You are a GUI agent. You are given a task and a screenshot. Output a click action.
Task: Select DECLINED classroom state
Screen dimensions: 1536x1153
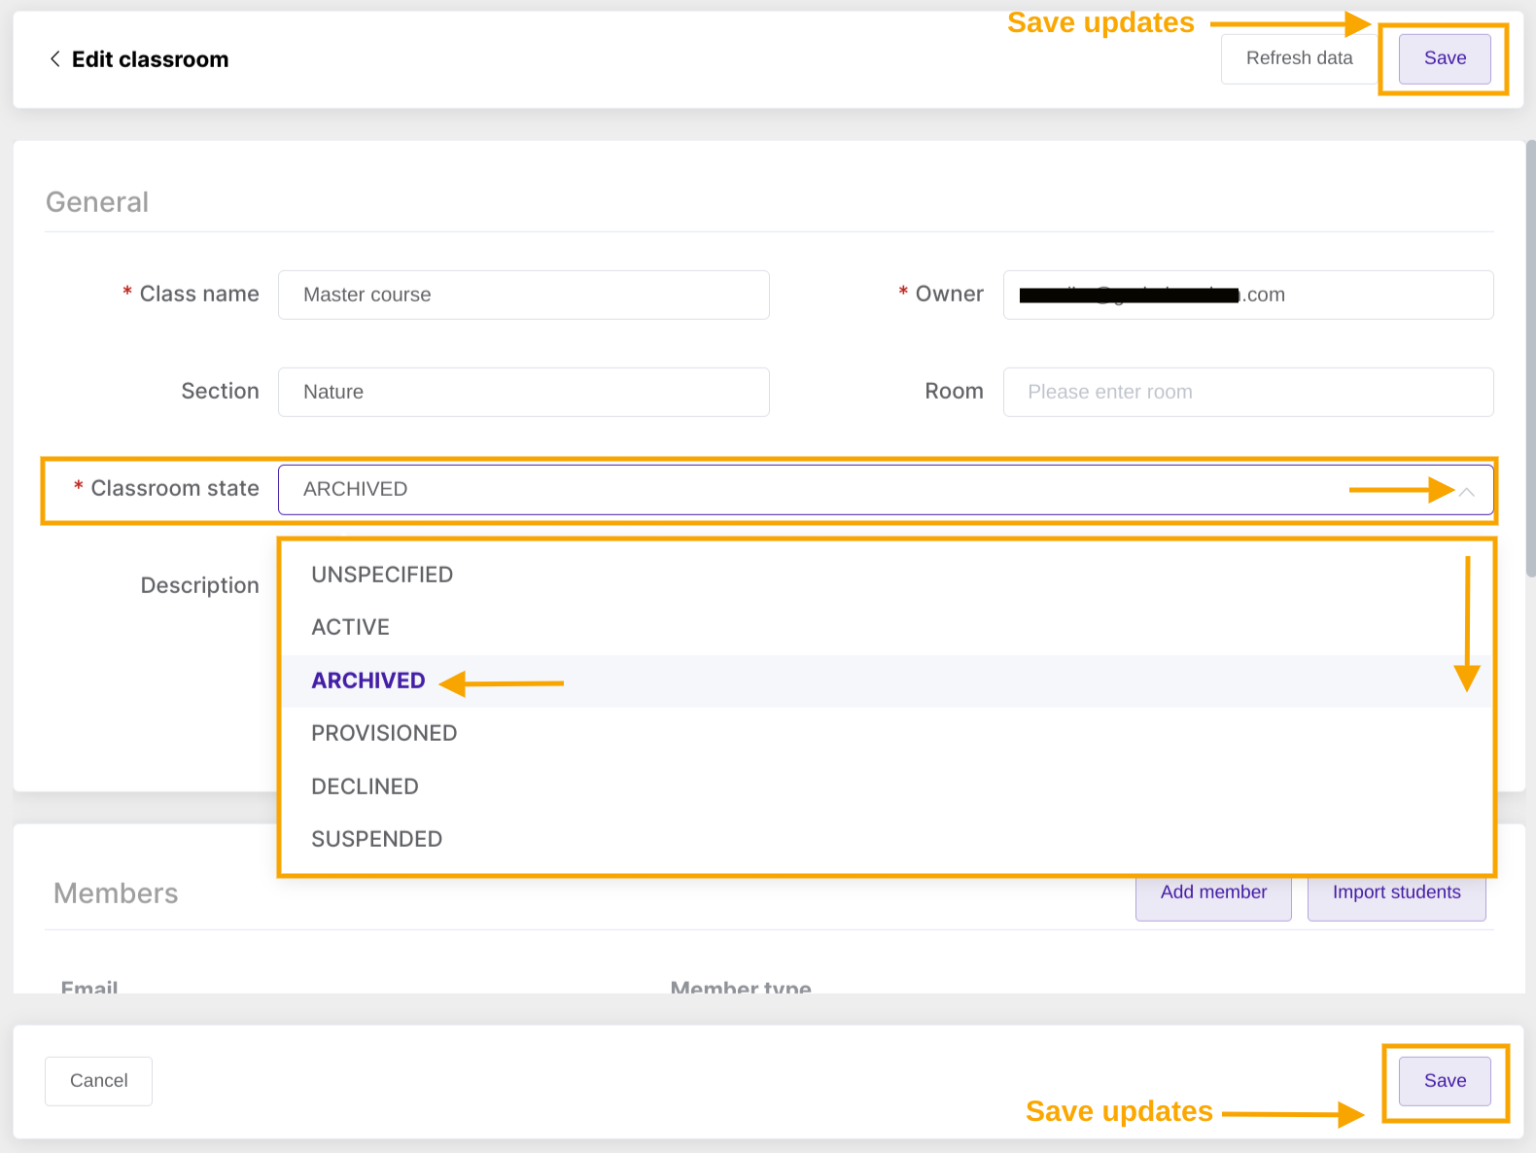click(365, 786)
